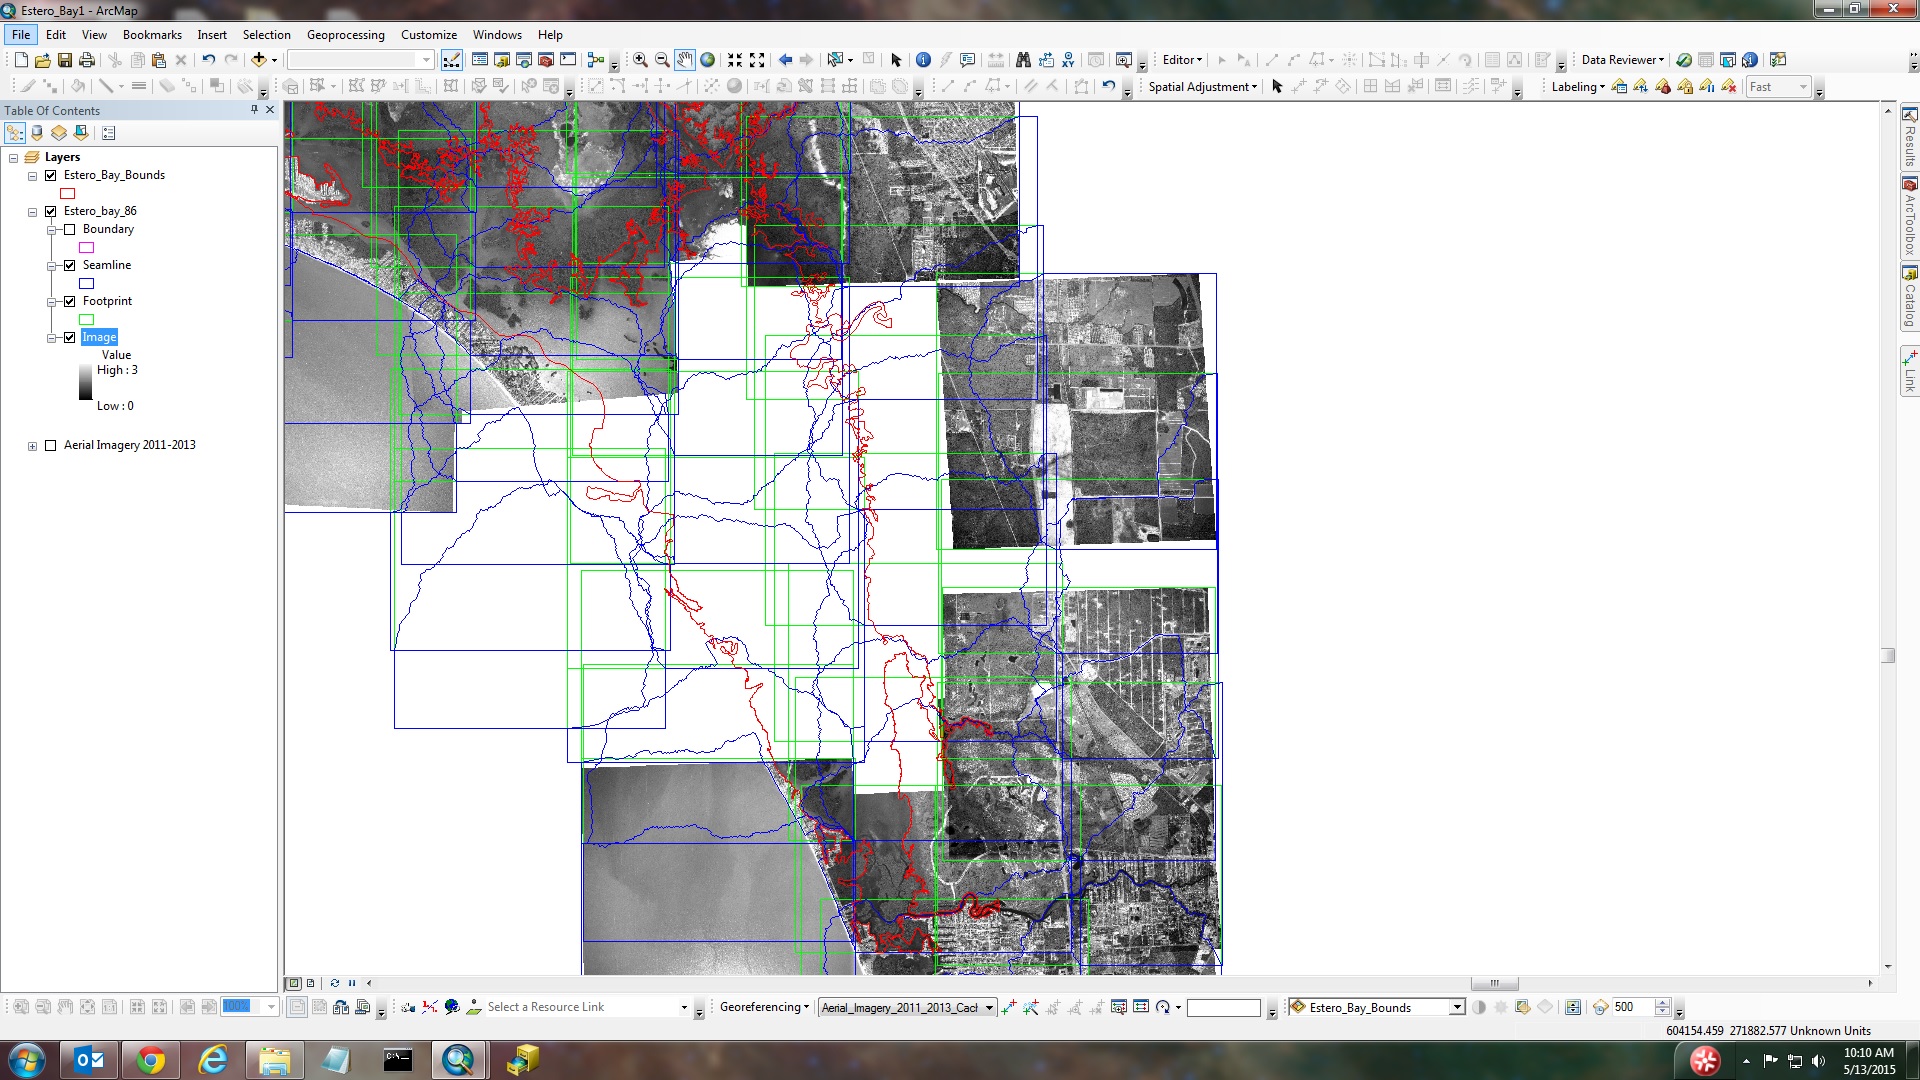Viewport: 1920px width, 1080px height.
Task: Click the Add Data button icon
Action: [x=259, y=60]
